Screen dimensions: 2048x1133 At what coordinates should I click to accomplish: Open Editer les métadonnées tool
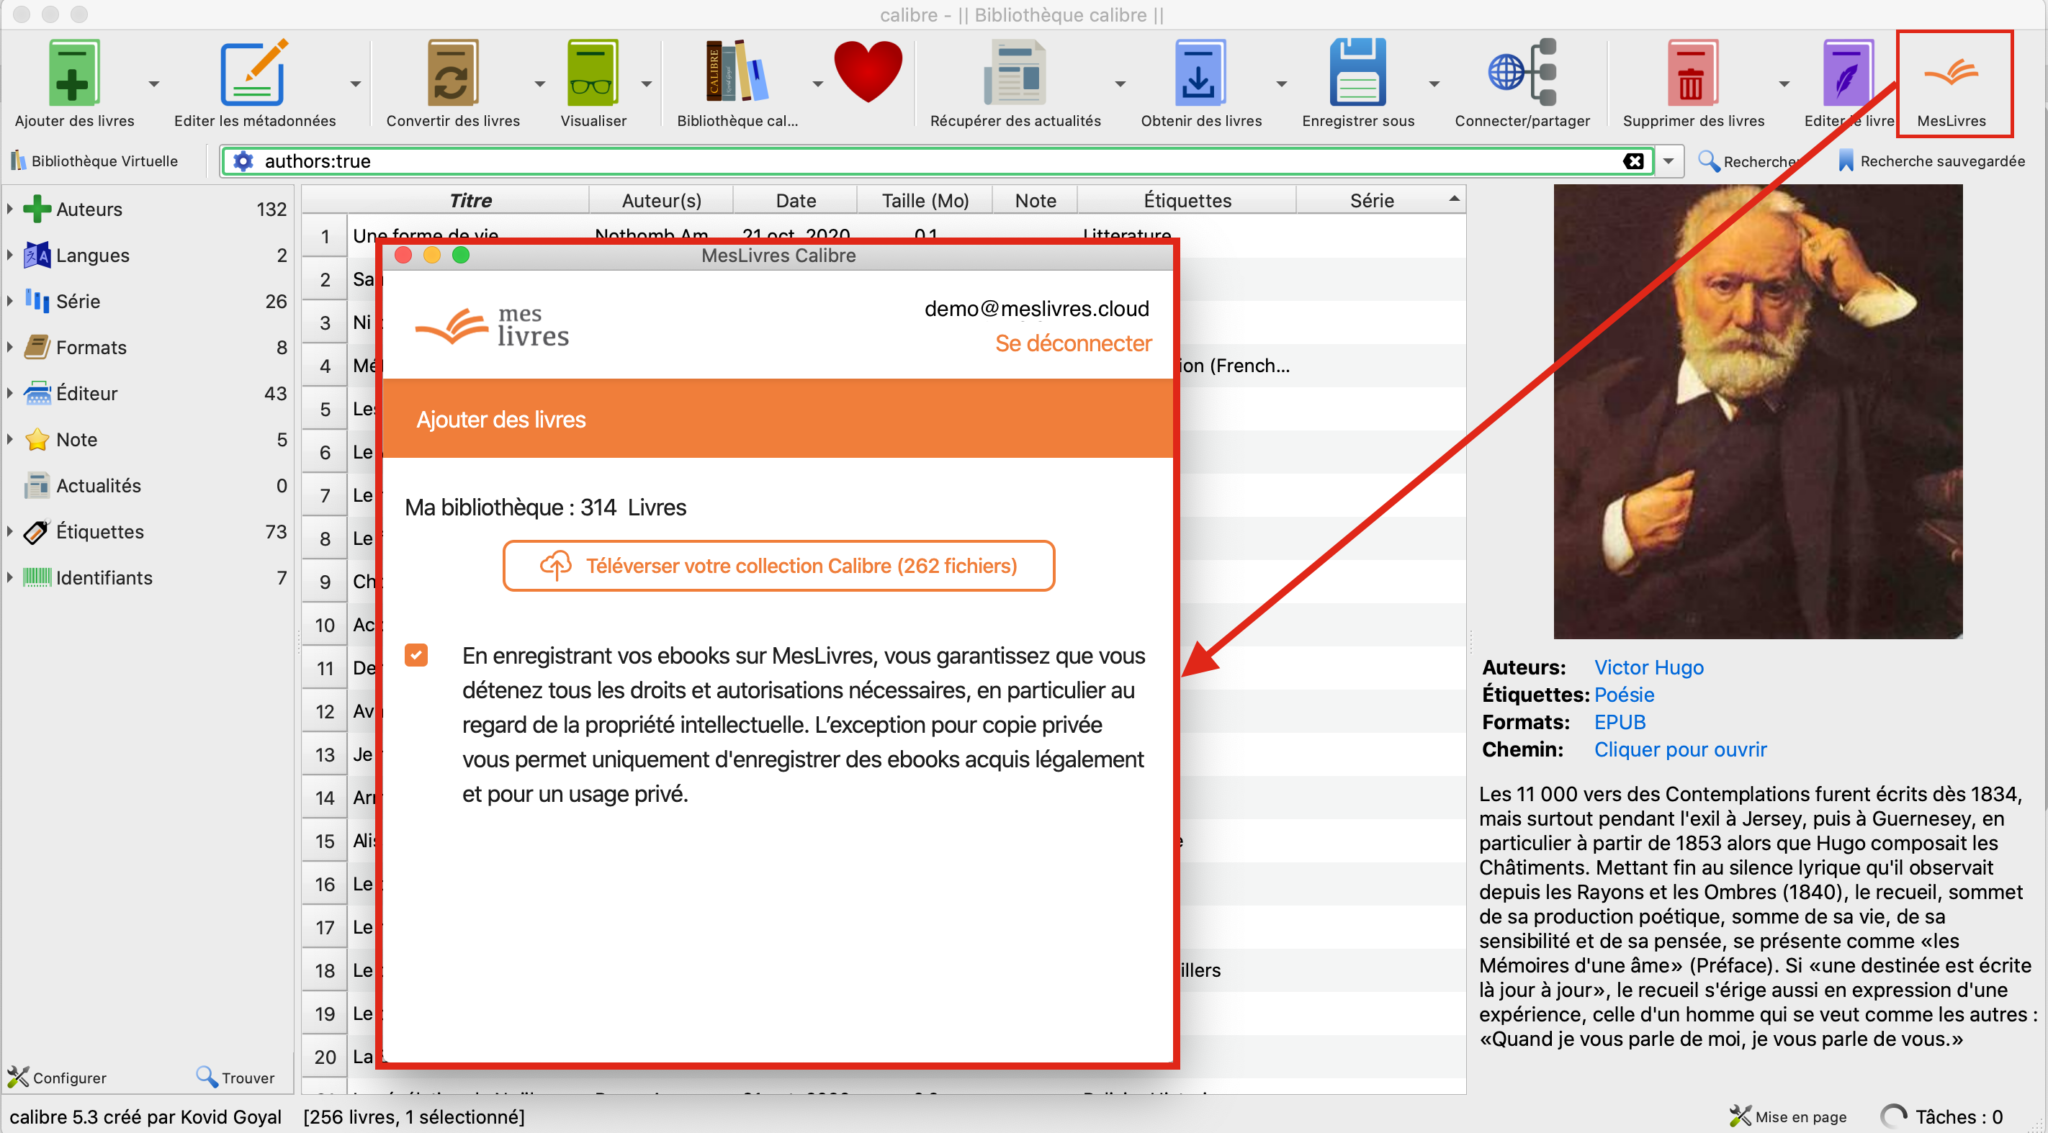254,73
